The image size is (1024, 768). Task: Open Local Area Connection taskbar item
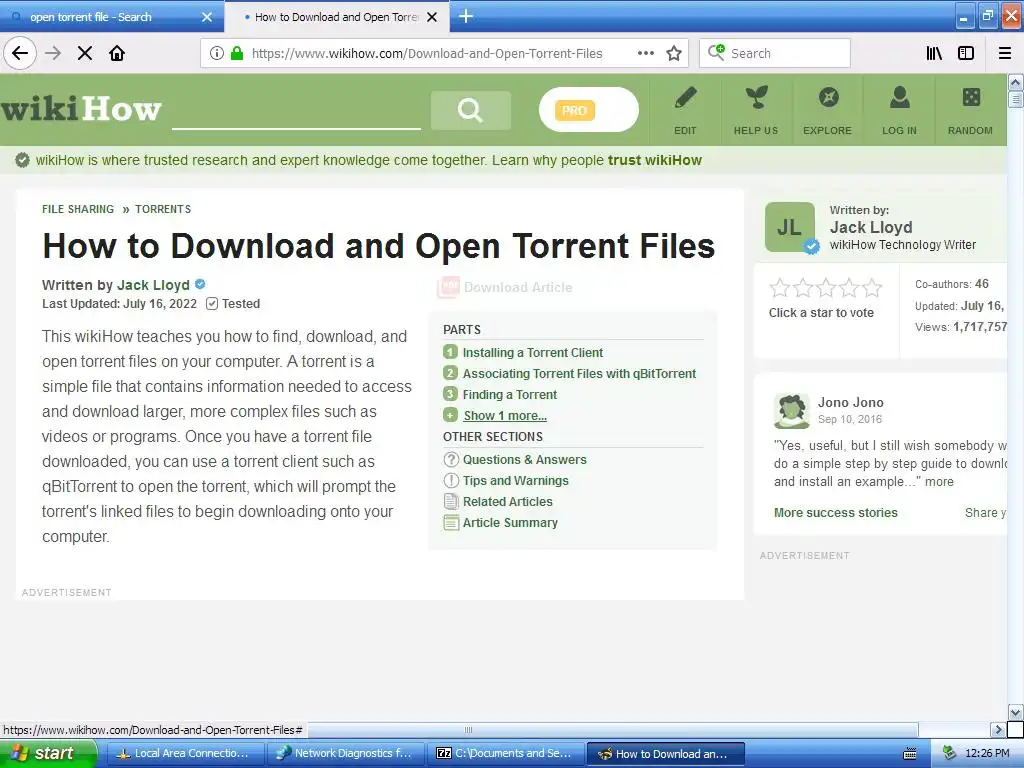[185, 754]
